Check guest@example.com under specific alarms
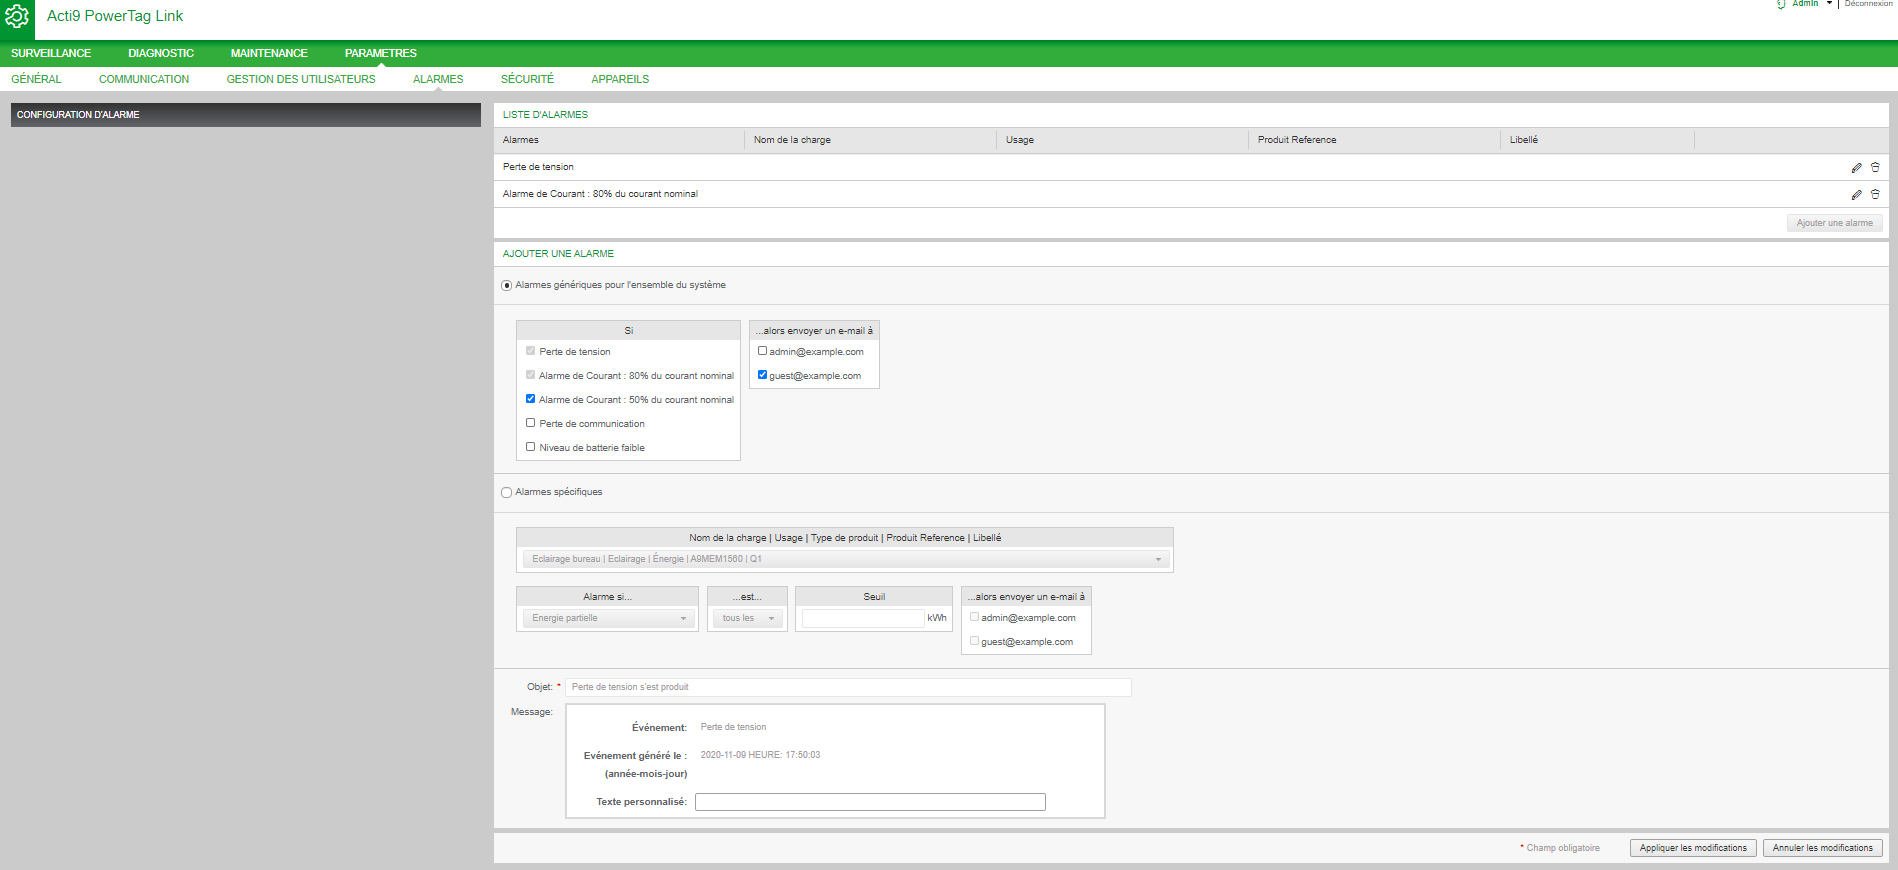The height and width of the screenshot is (870, 1898). pyautogui.click(x=974, y=641)
